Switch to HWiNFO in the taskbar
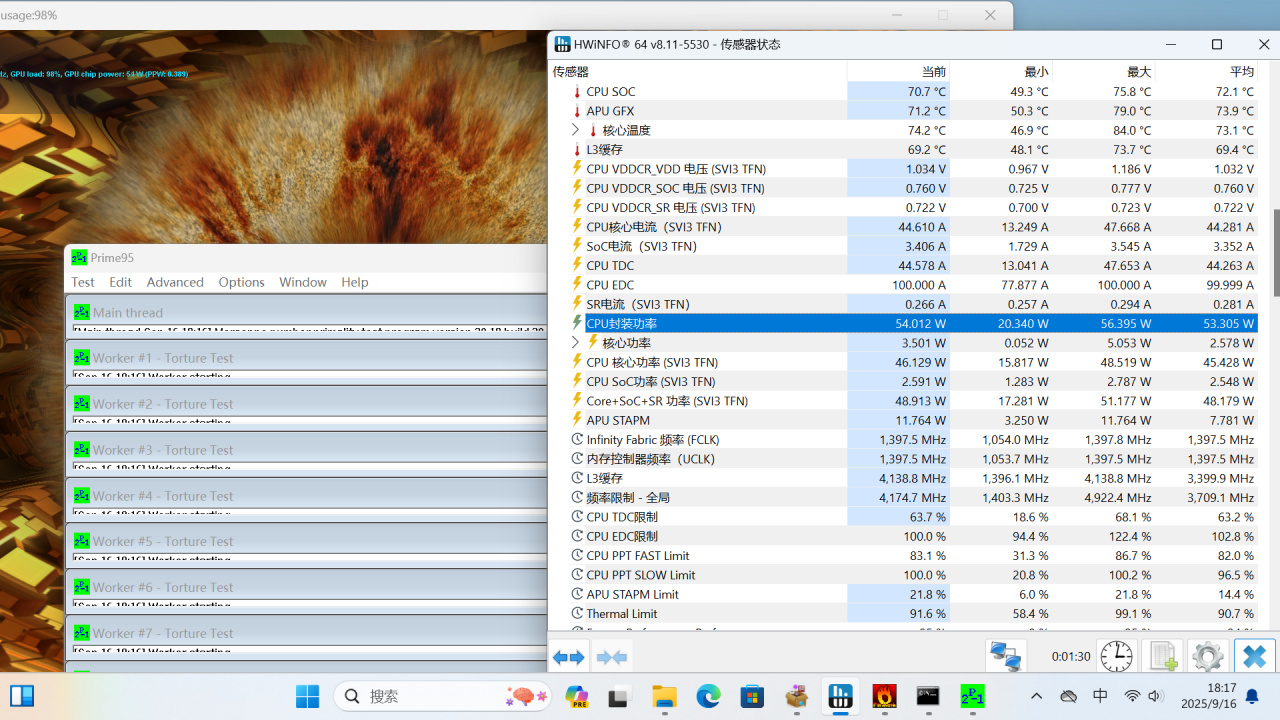 pyautogui.click(x=840, y=696)
